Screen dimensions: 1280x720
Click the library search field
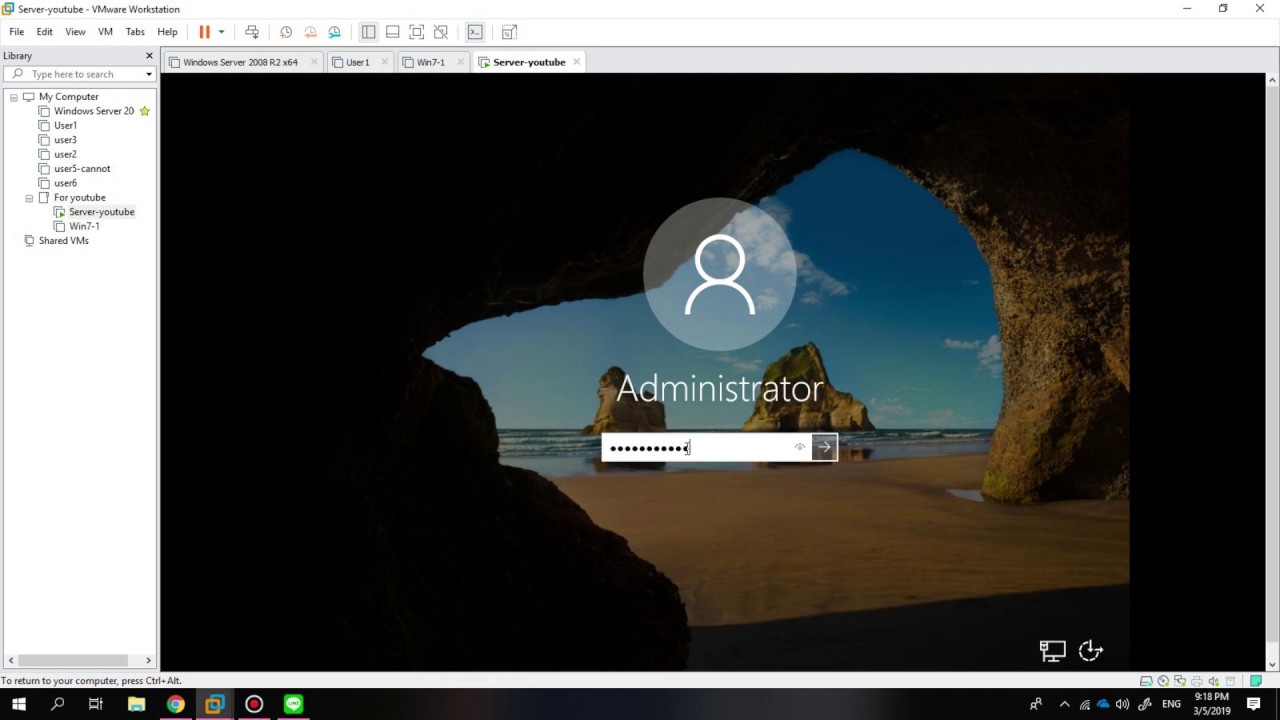tap(80, 74)
